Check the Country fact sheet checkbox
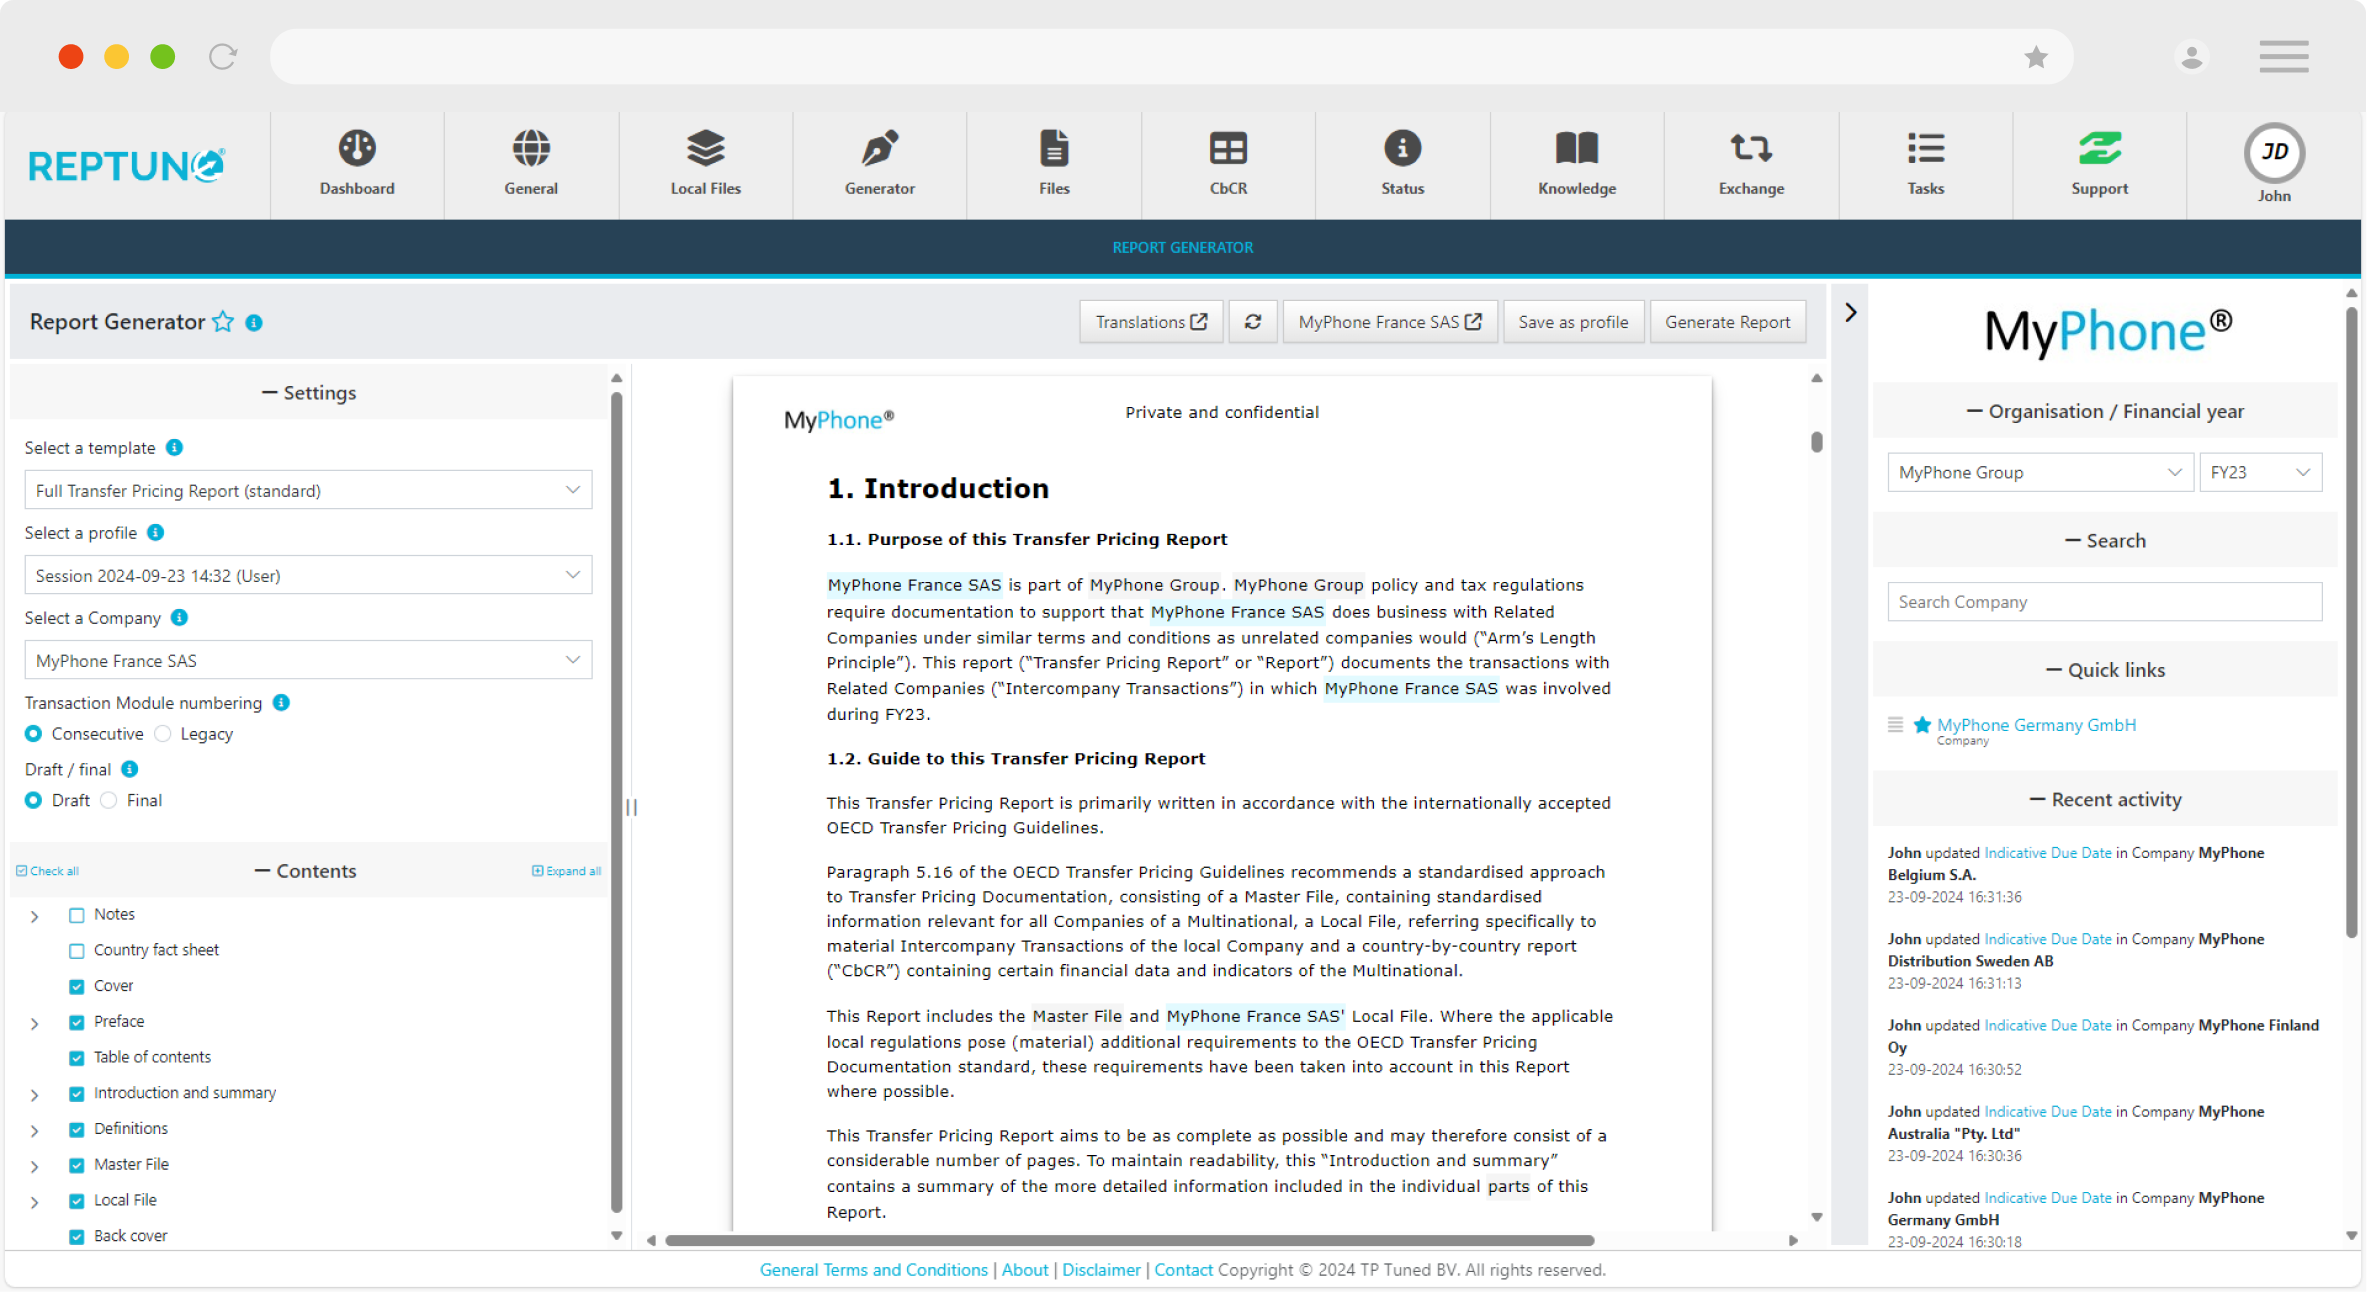 77,951
